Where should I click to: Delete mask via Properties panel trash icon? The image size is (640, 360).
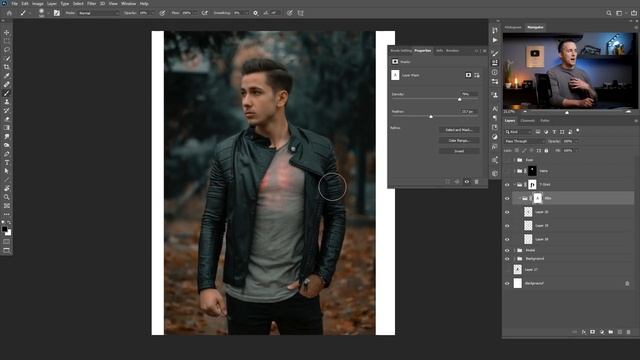(476, 182)
